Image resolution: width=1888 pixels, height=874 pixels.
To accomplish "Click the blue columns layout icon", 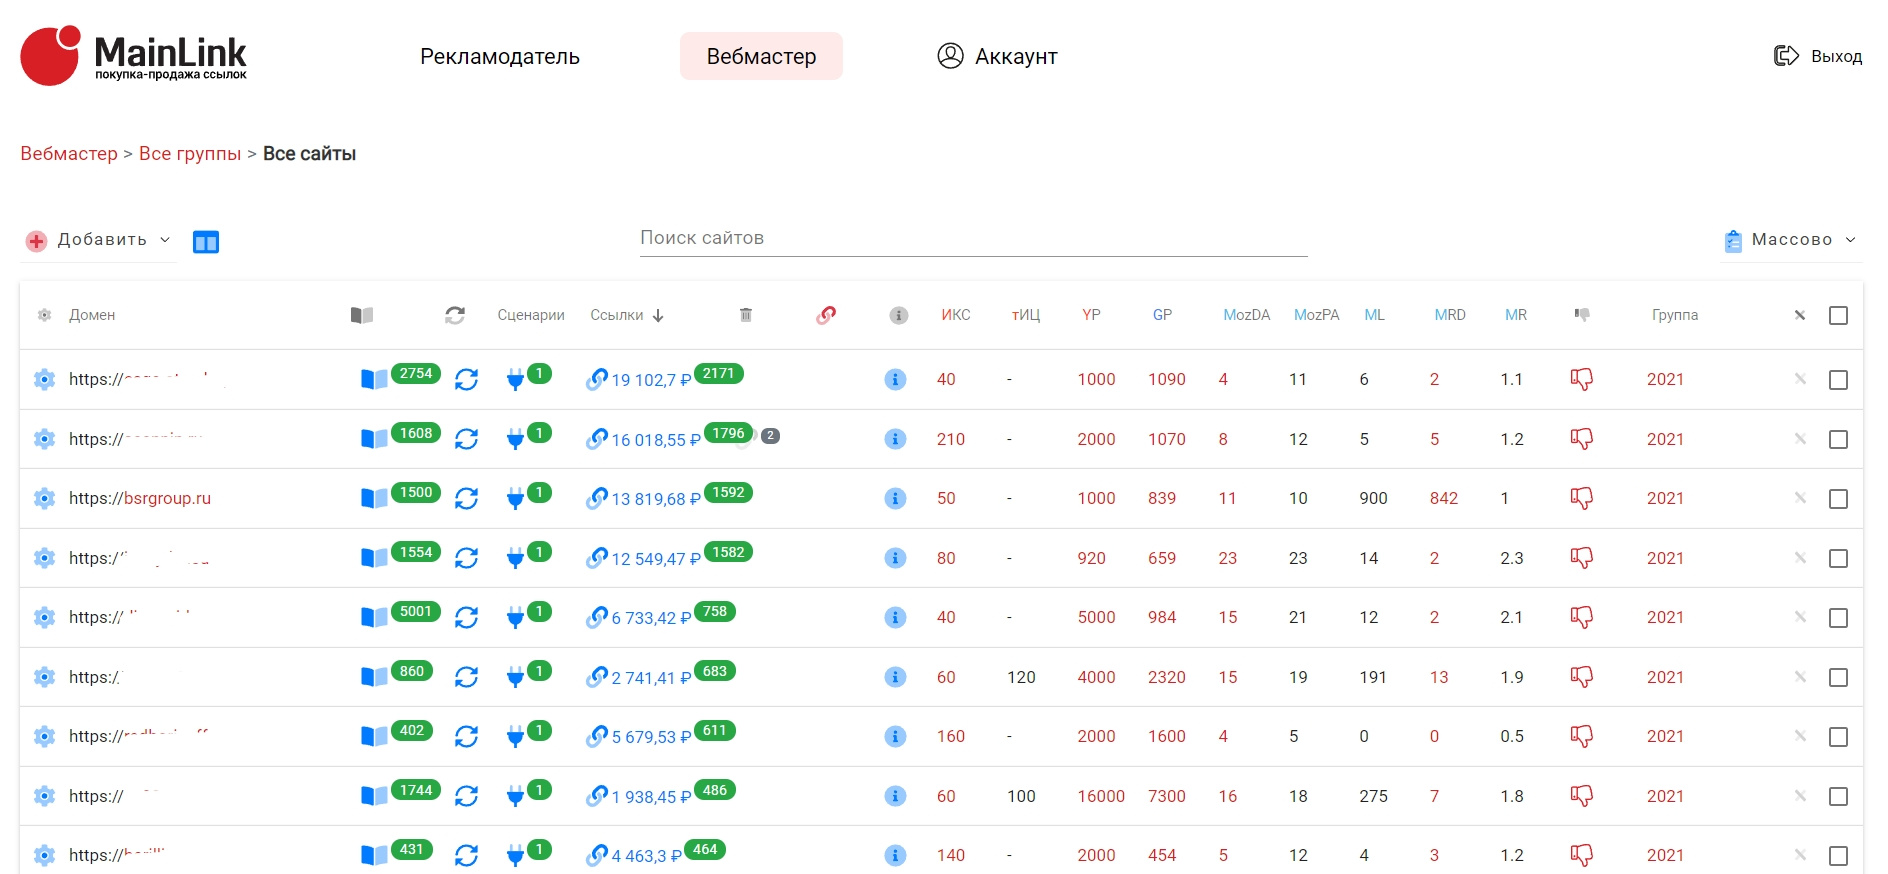I will 206,242.
